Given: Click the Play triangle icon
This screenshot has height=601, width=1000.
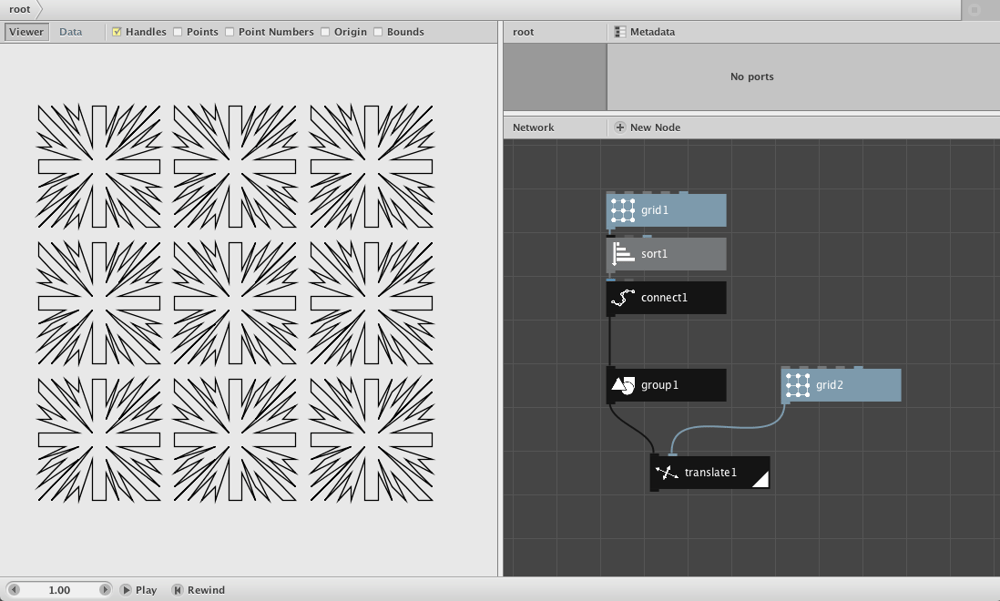Looking at the screenshot, I should [x=126, y=590].
